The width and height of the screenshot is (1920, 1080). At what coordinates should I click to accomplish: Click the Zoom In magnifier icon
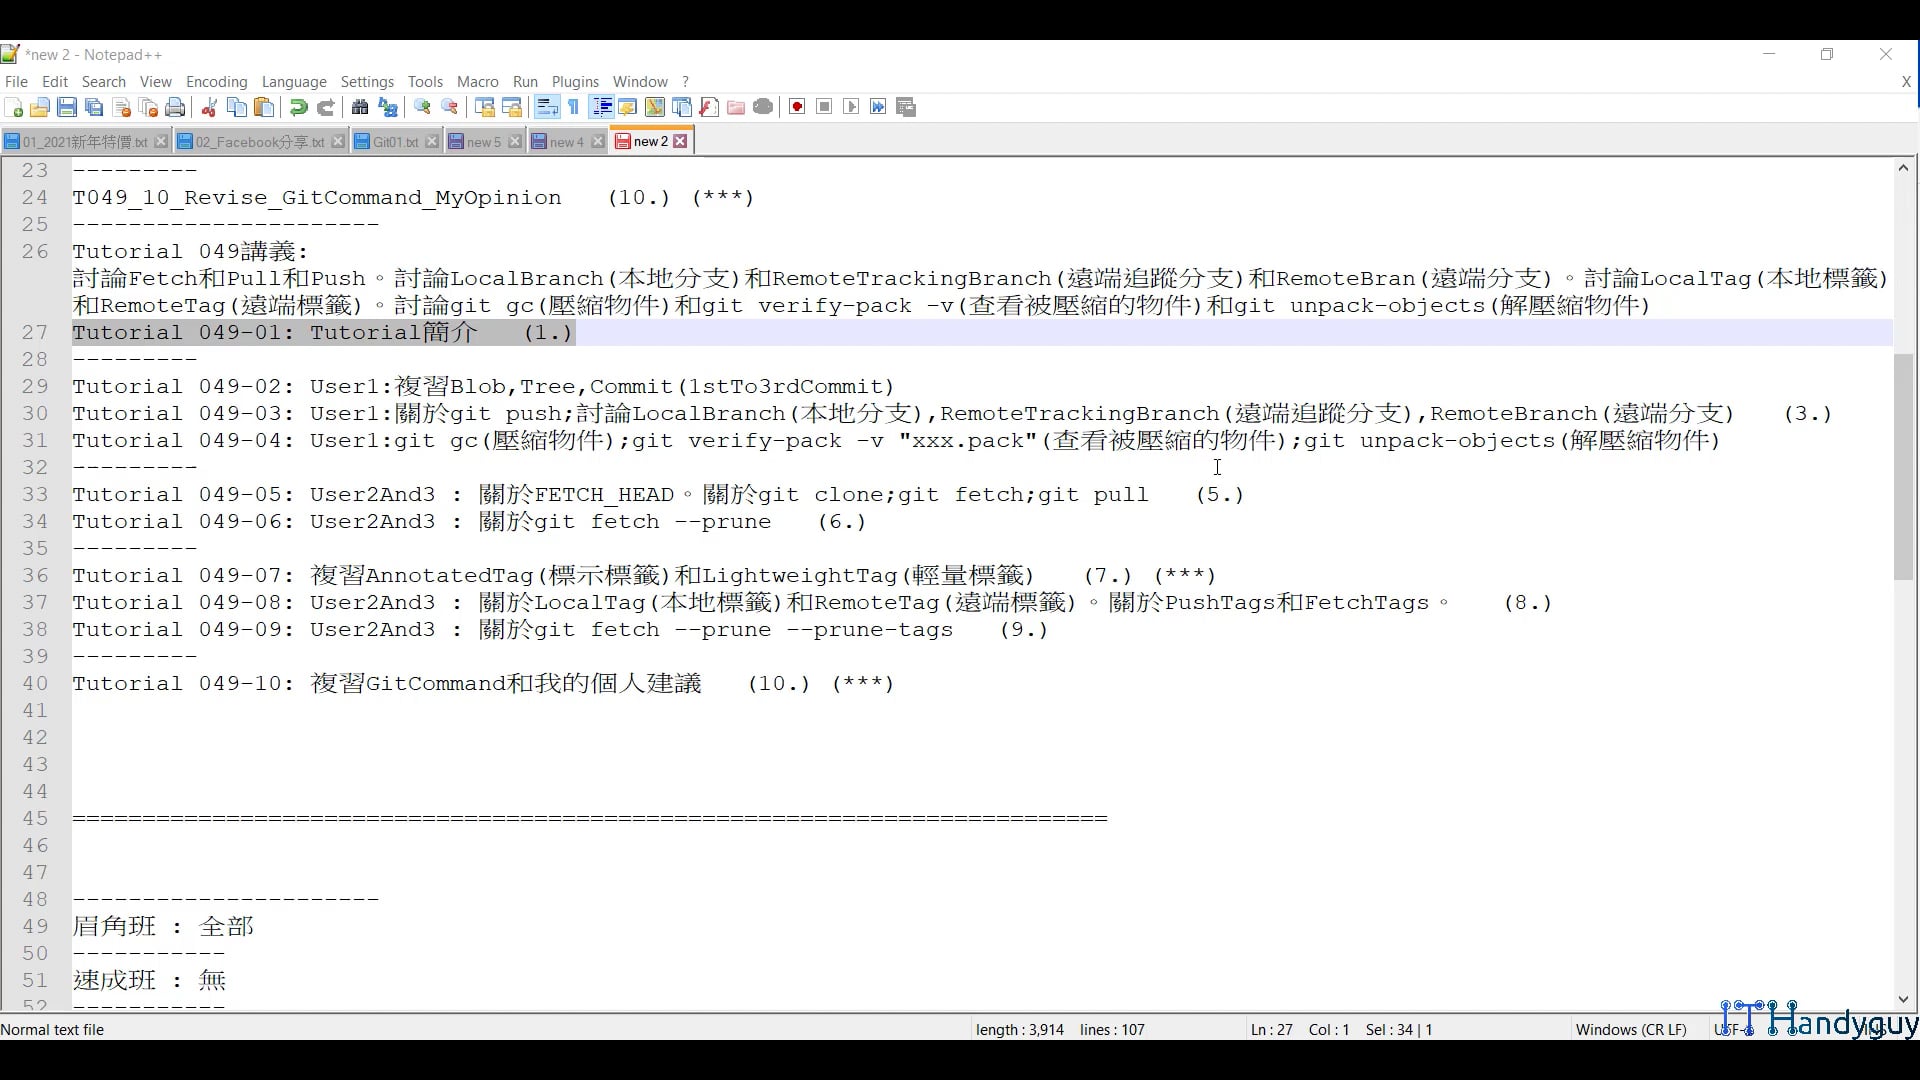pyautogui.click(x=421, y=107)
